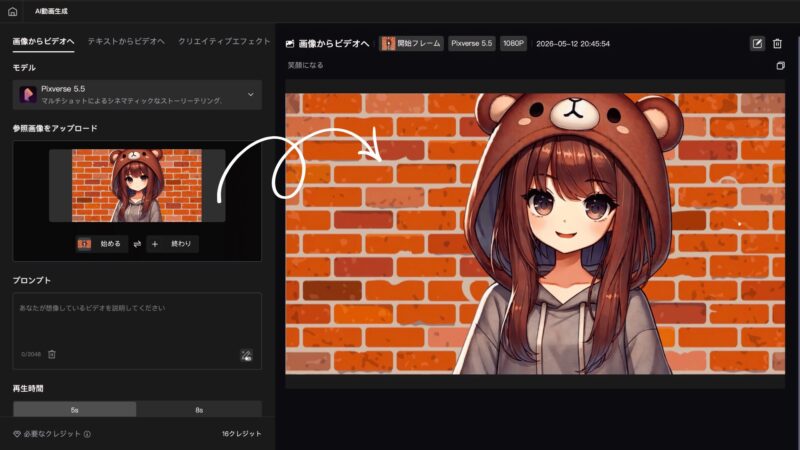Viewport: 800px width, 450px height.
Task: Open the Pixverse 5.5 model dropdown
Action: point(137,94)
